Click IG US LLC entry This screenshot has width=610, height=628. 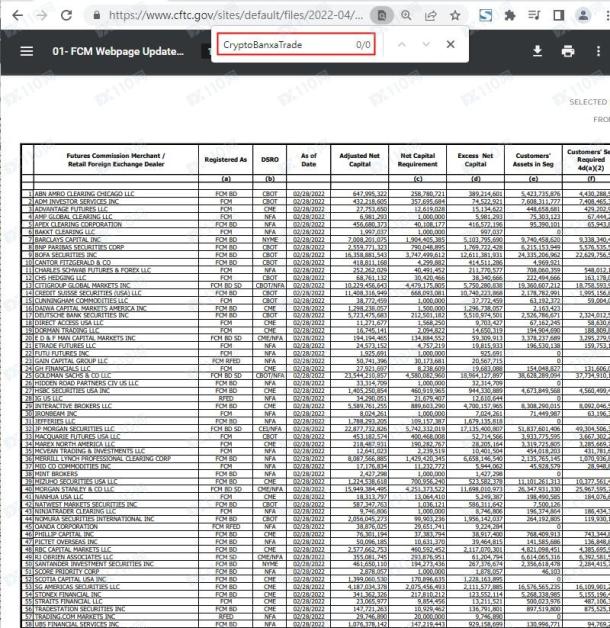pos(48,399)
